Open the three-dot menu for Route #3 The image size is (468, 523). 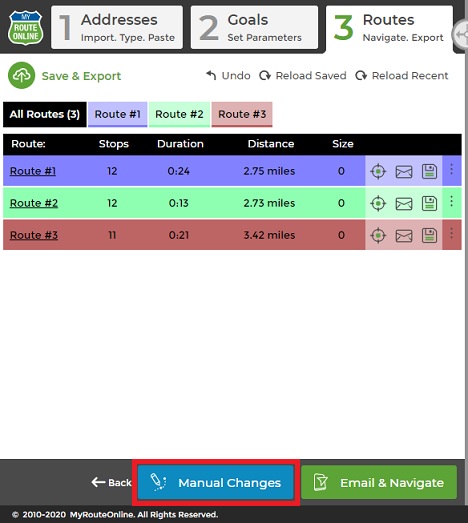451,233
